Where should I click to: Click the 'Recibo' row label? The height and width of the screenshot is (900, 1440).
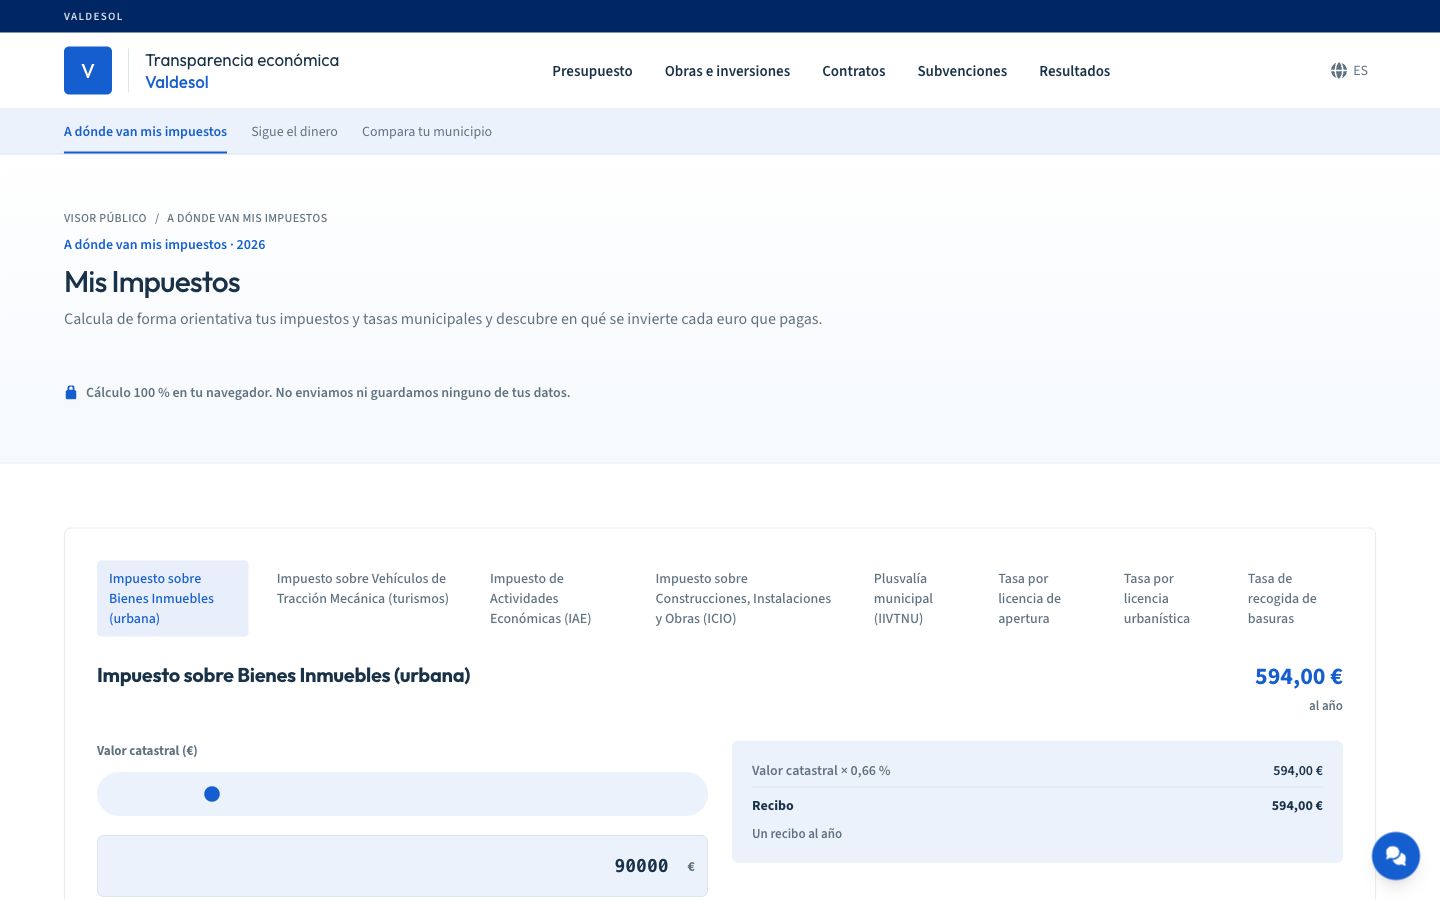coord(773,806)
